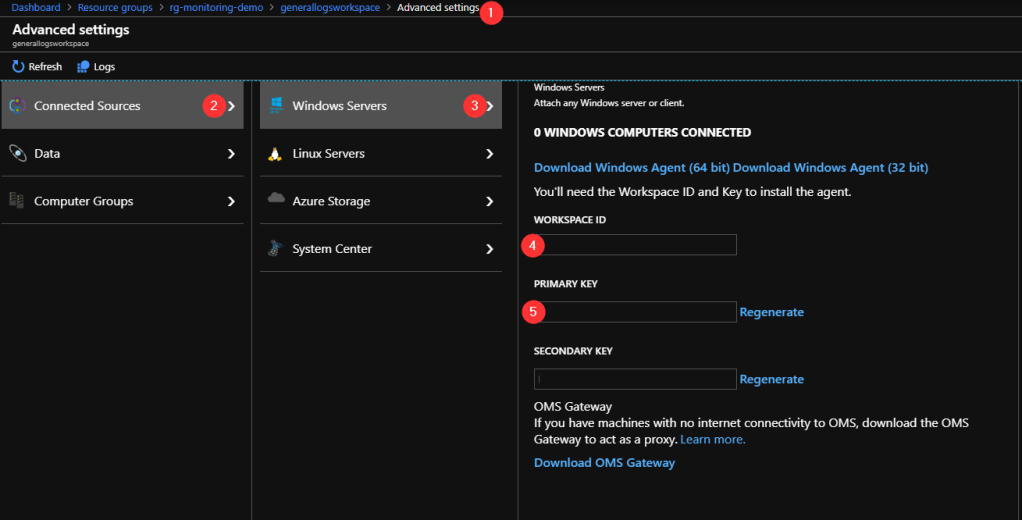
Task: Click the Azure Storage cloud icon
Action: coord(276,200)
